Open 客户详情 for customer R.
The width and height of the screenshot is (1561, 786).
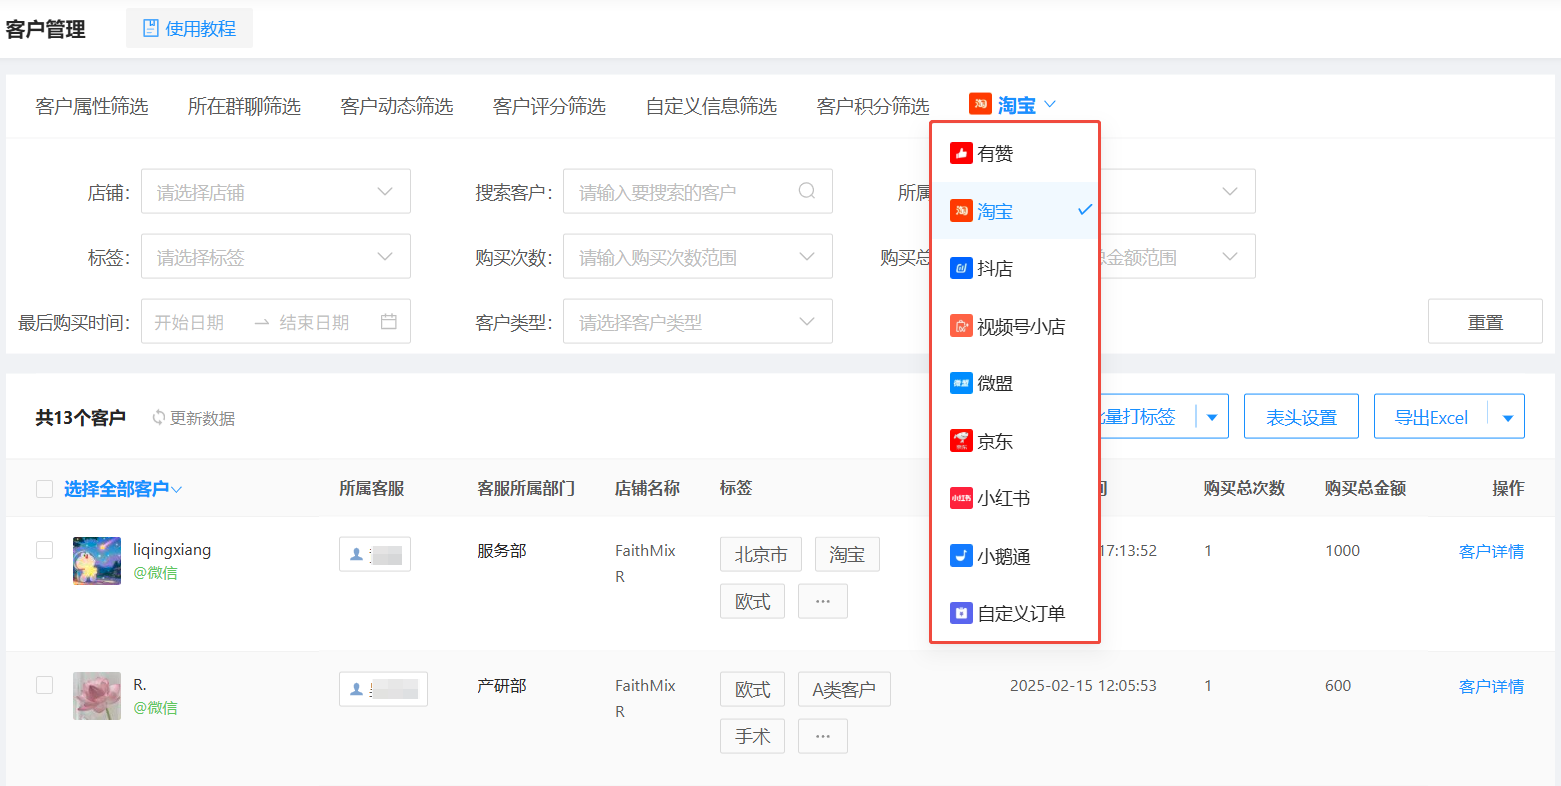click(x=1491, y=686)
